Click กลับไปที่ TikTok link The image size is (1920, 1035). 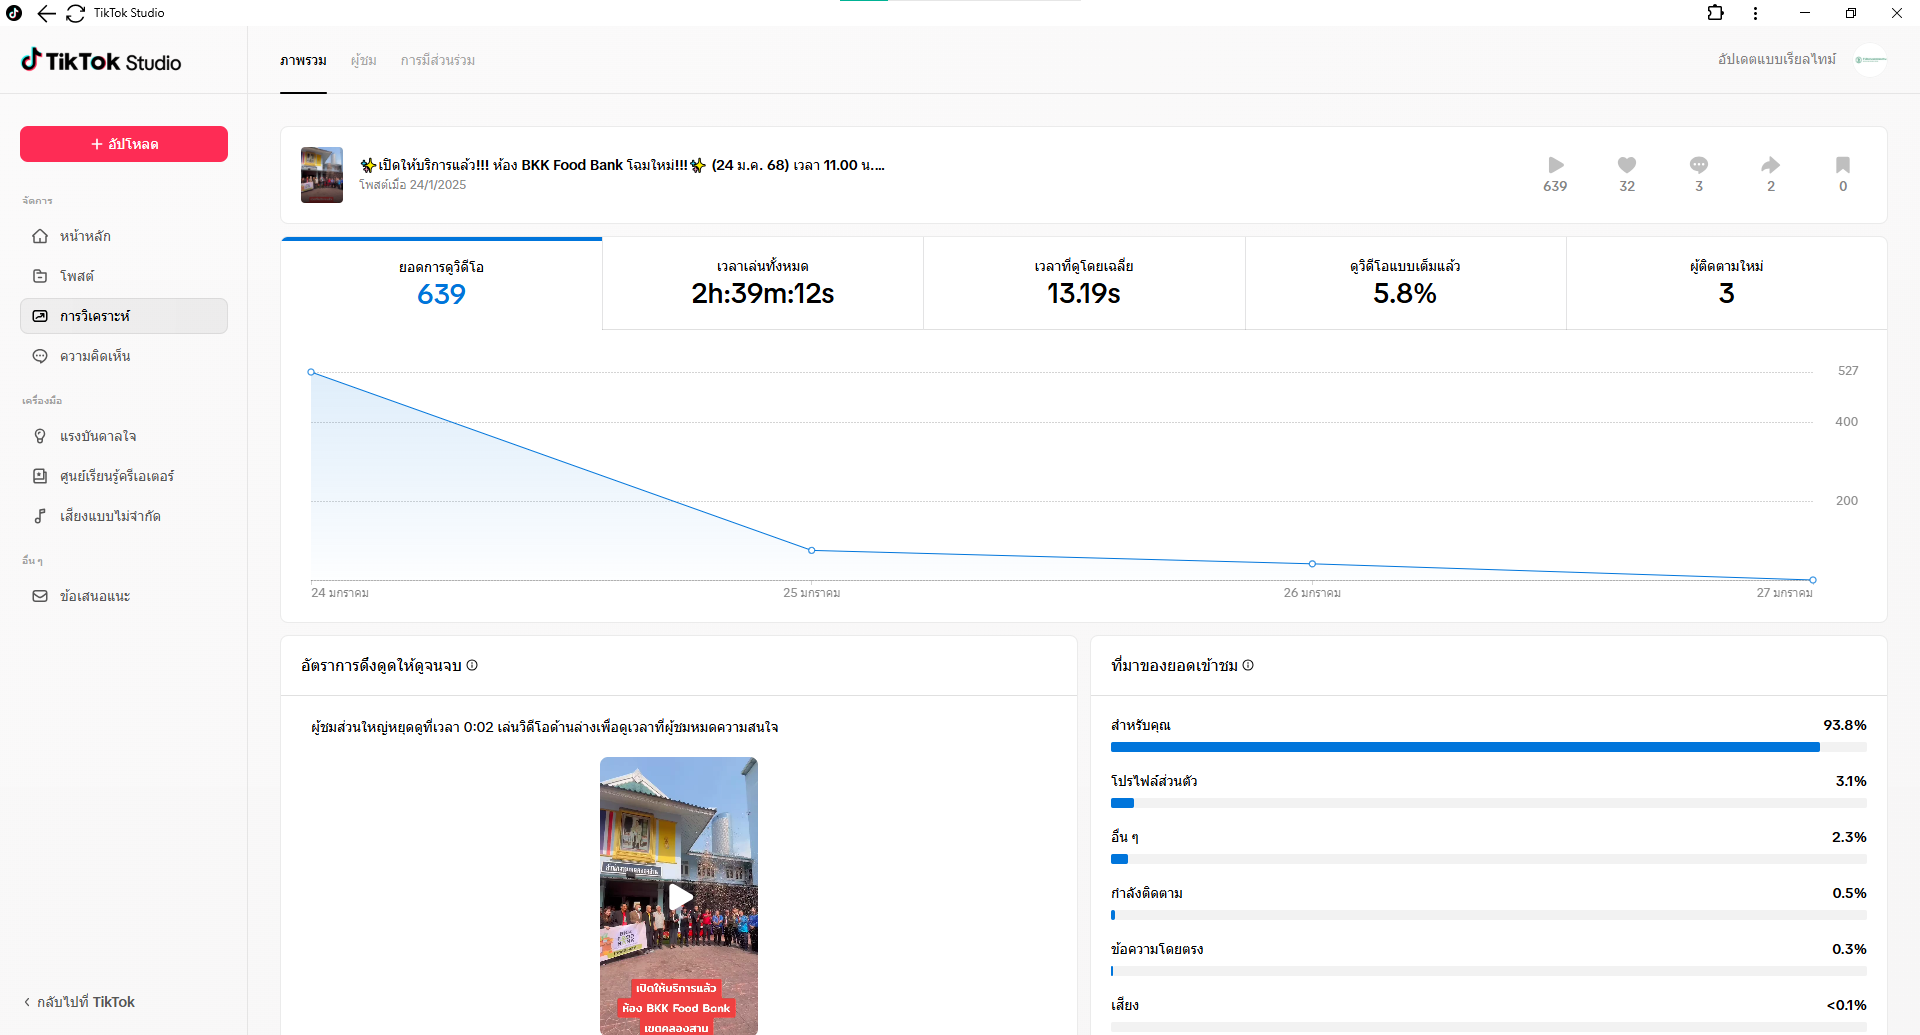click(x=79, y=1002)
